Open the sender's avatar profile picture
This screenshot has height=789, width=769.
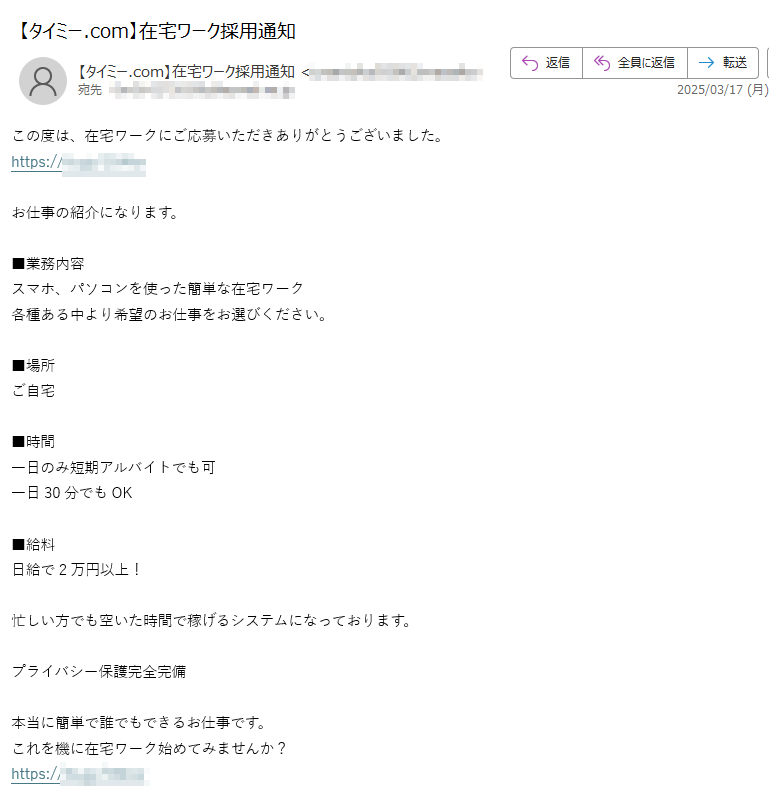43,81
